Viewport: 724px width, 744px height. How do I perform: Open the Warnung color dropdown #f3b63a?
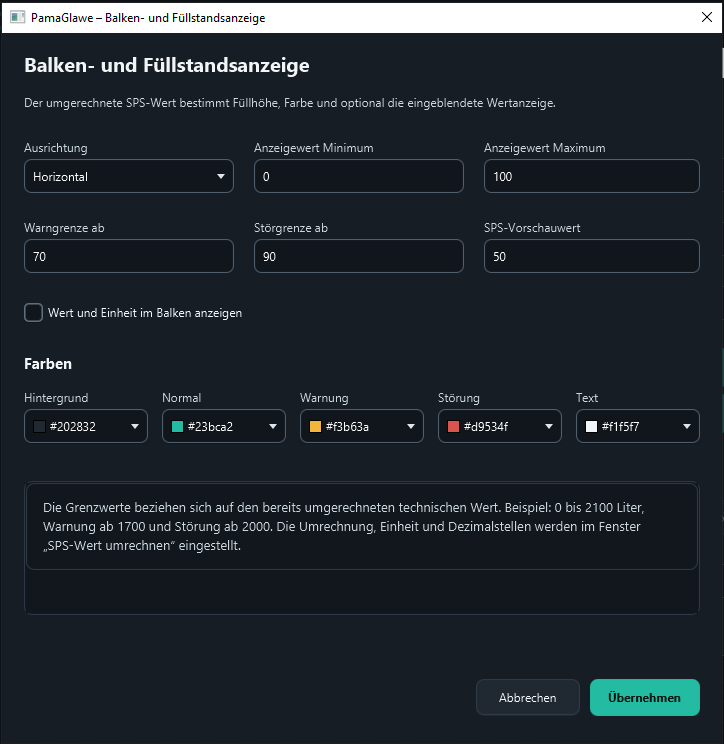click(x=362, y=426)
